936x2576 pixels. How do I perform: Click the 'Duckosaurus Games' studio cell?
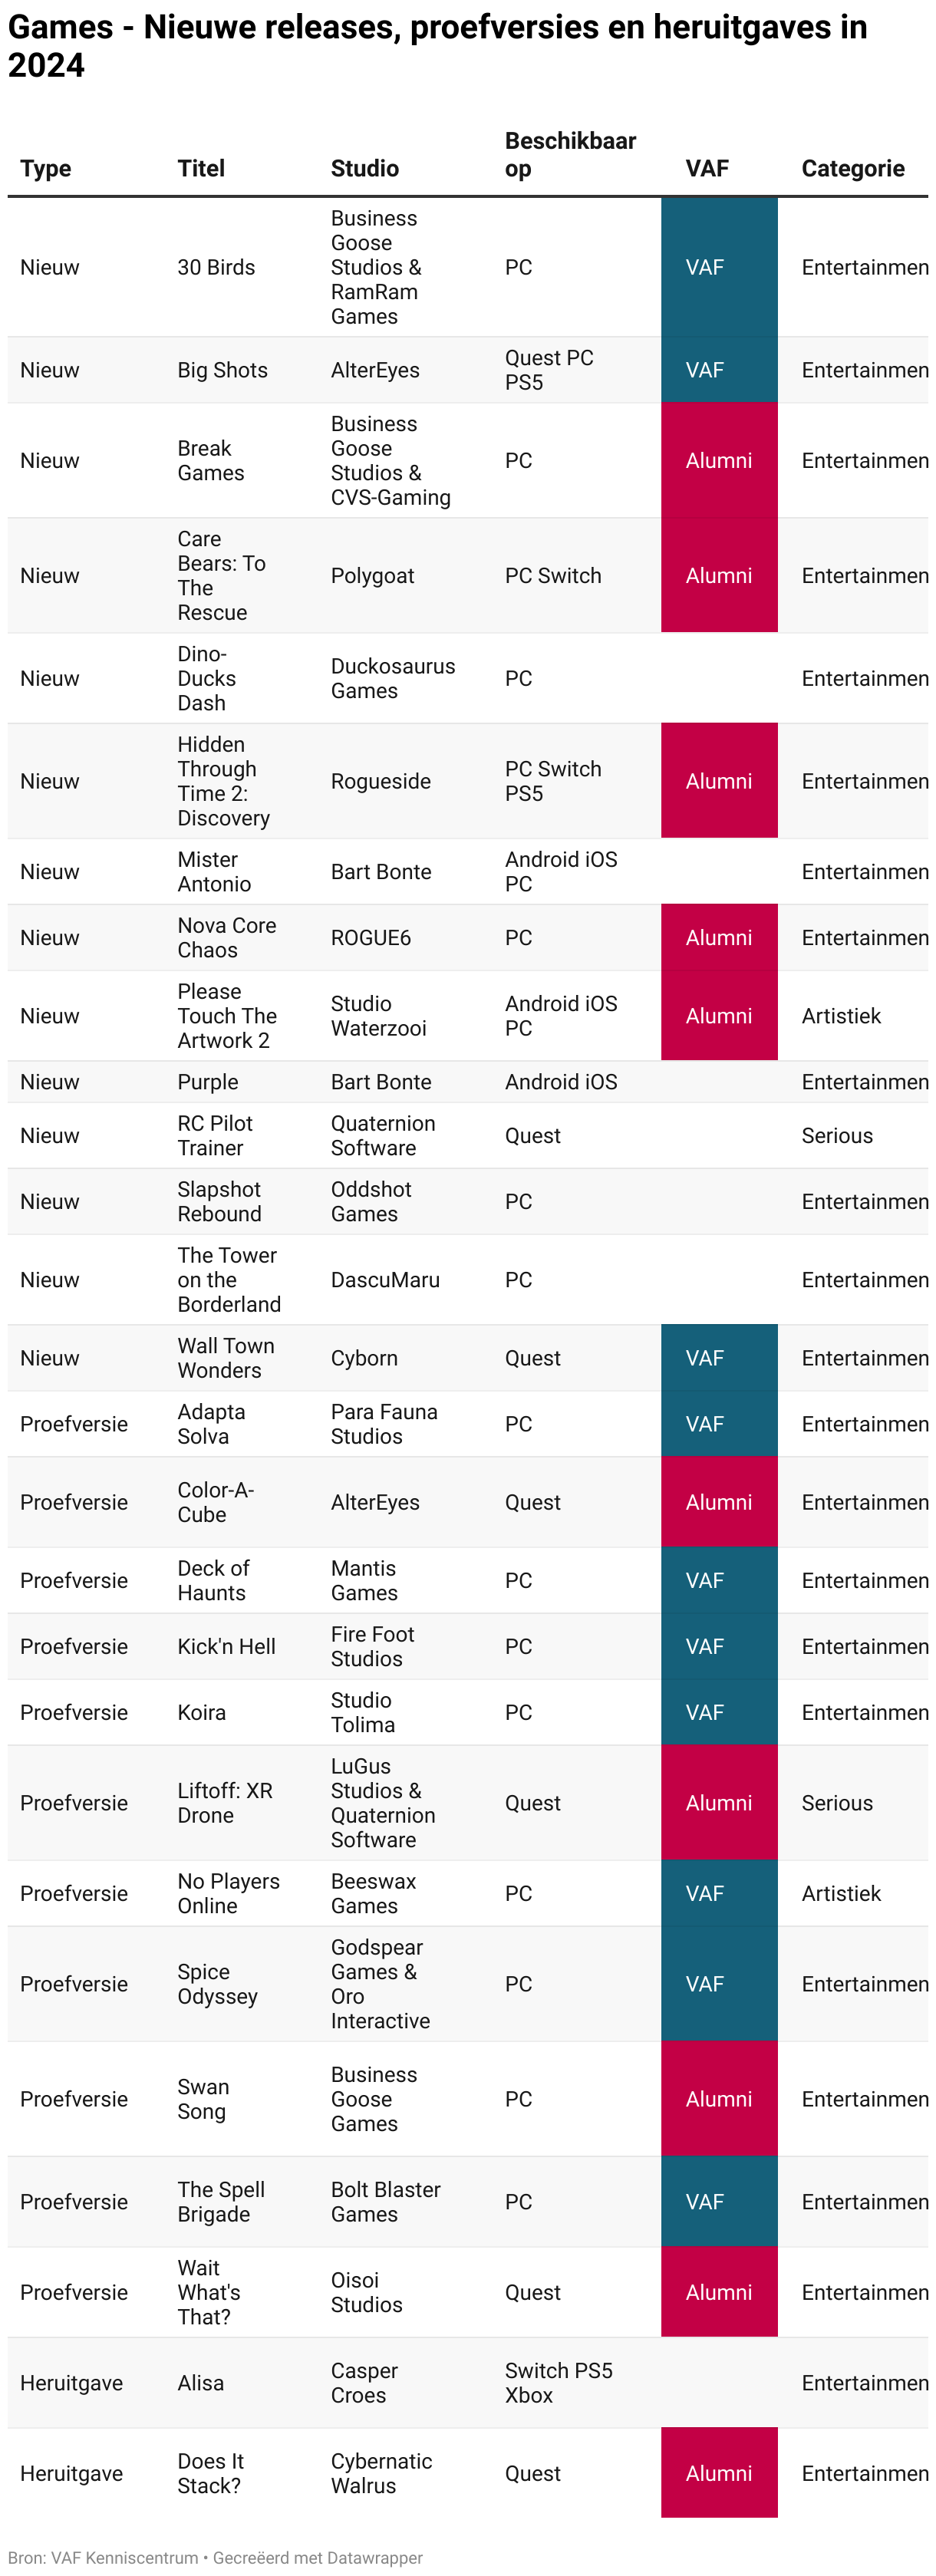point(392,678)
